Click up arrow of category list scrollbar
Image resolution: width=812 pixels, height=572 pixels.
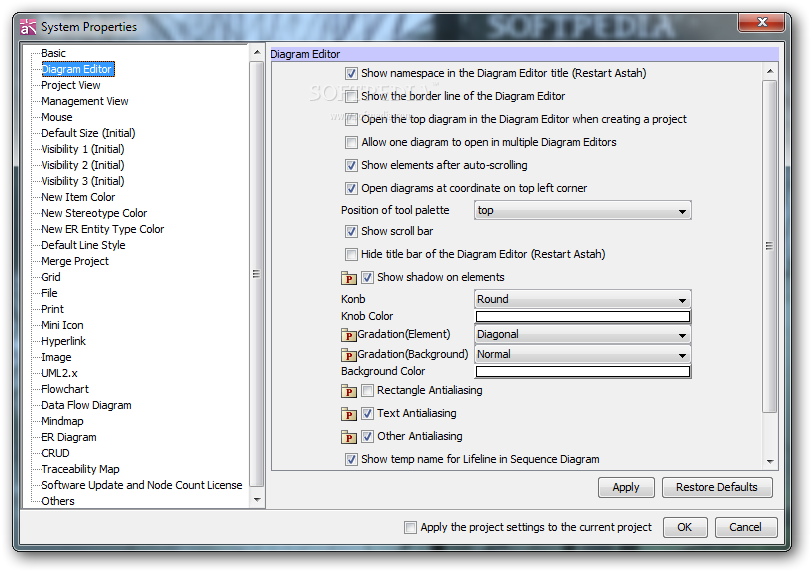(x=257, y=53)
